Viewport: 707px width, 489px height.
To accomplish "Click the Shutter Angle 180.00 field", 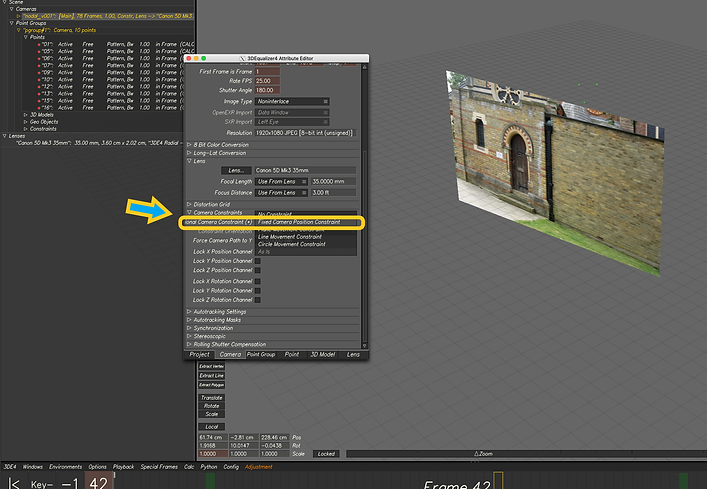I will [267, 90].
